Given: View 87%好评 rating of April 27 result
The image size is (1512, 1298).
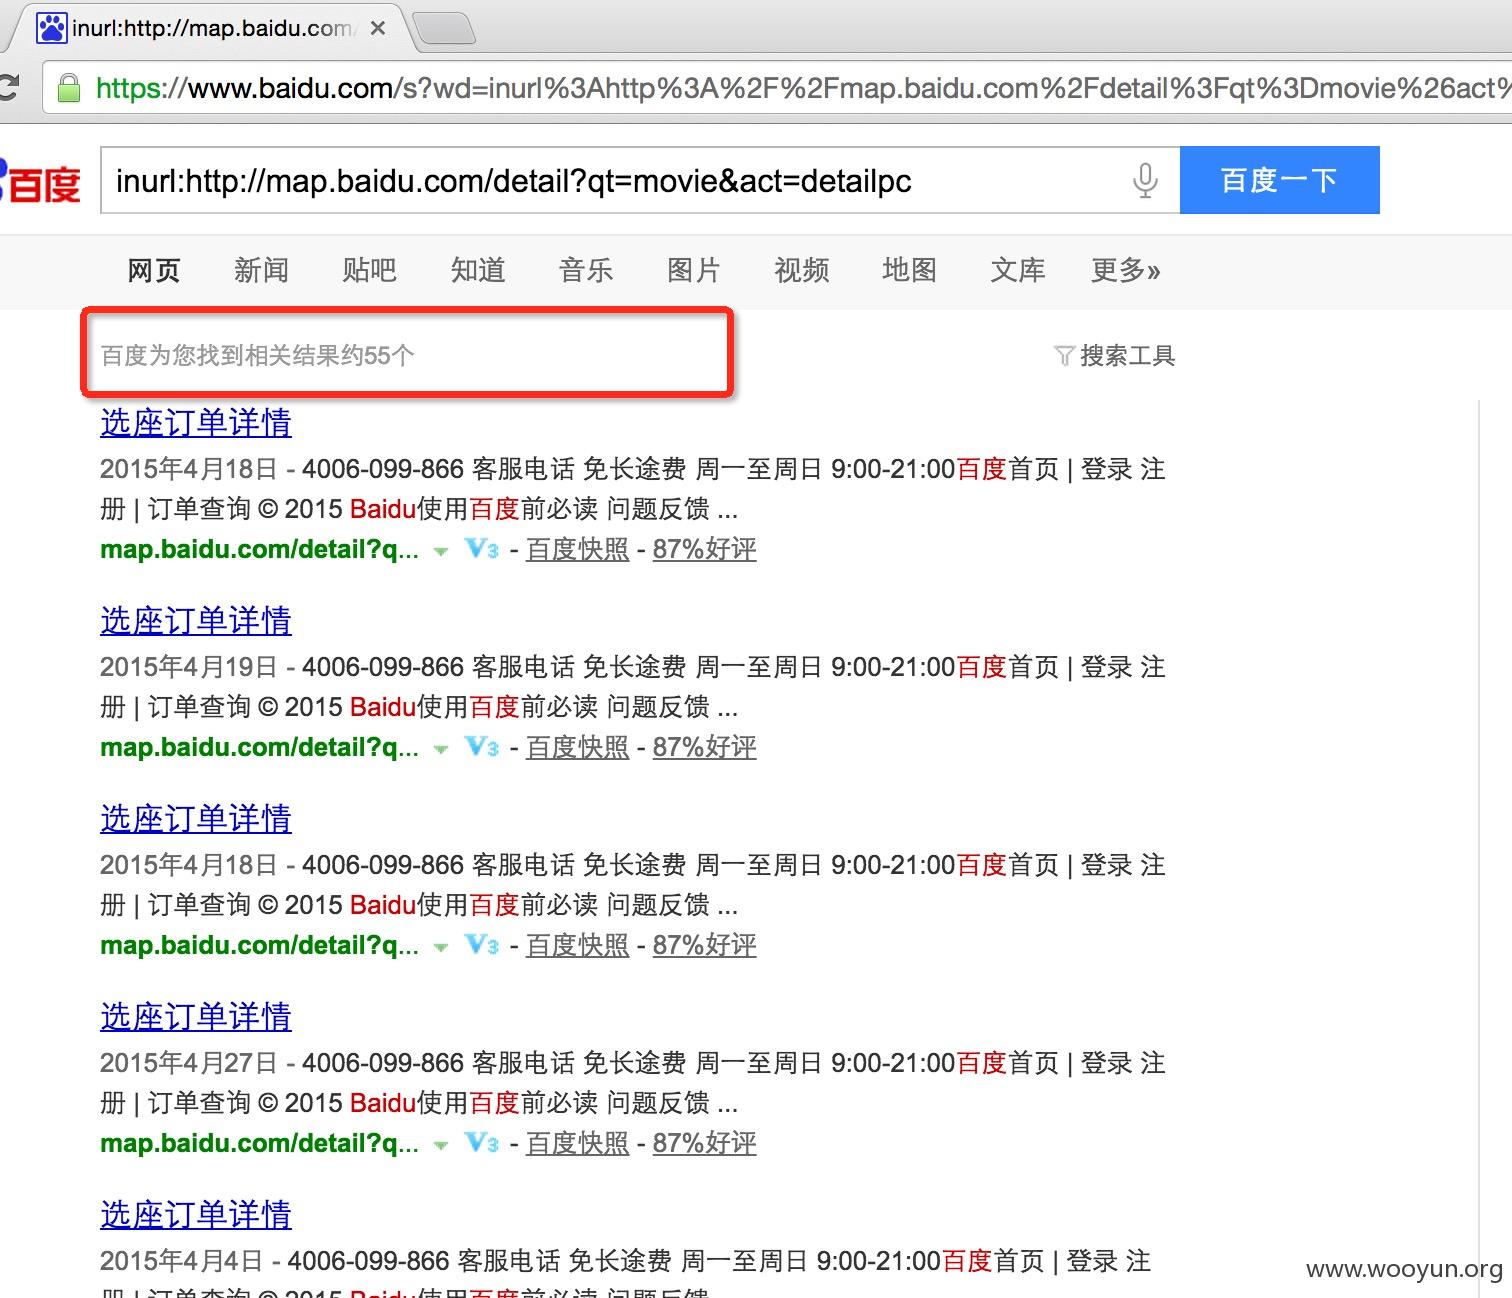Looking at the screenshot, I should click(x=705, y=1143).
